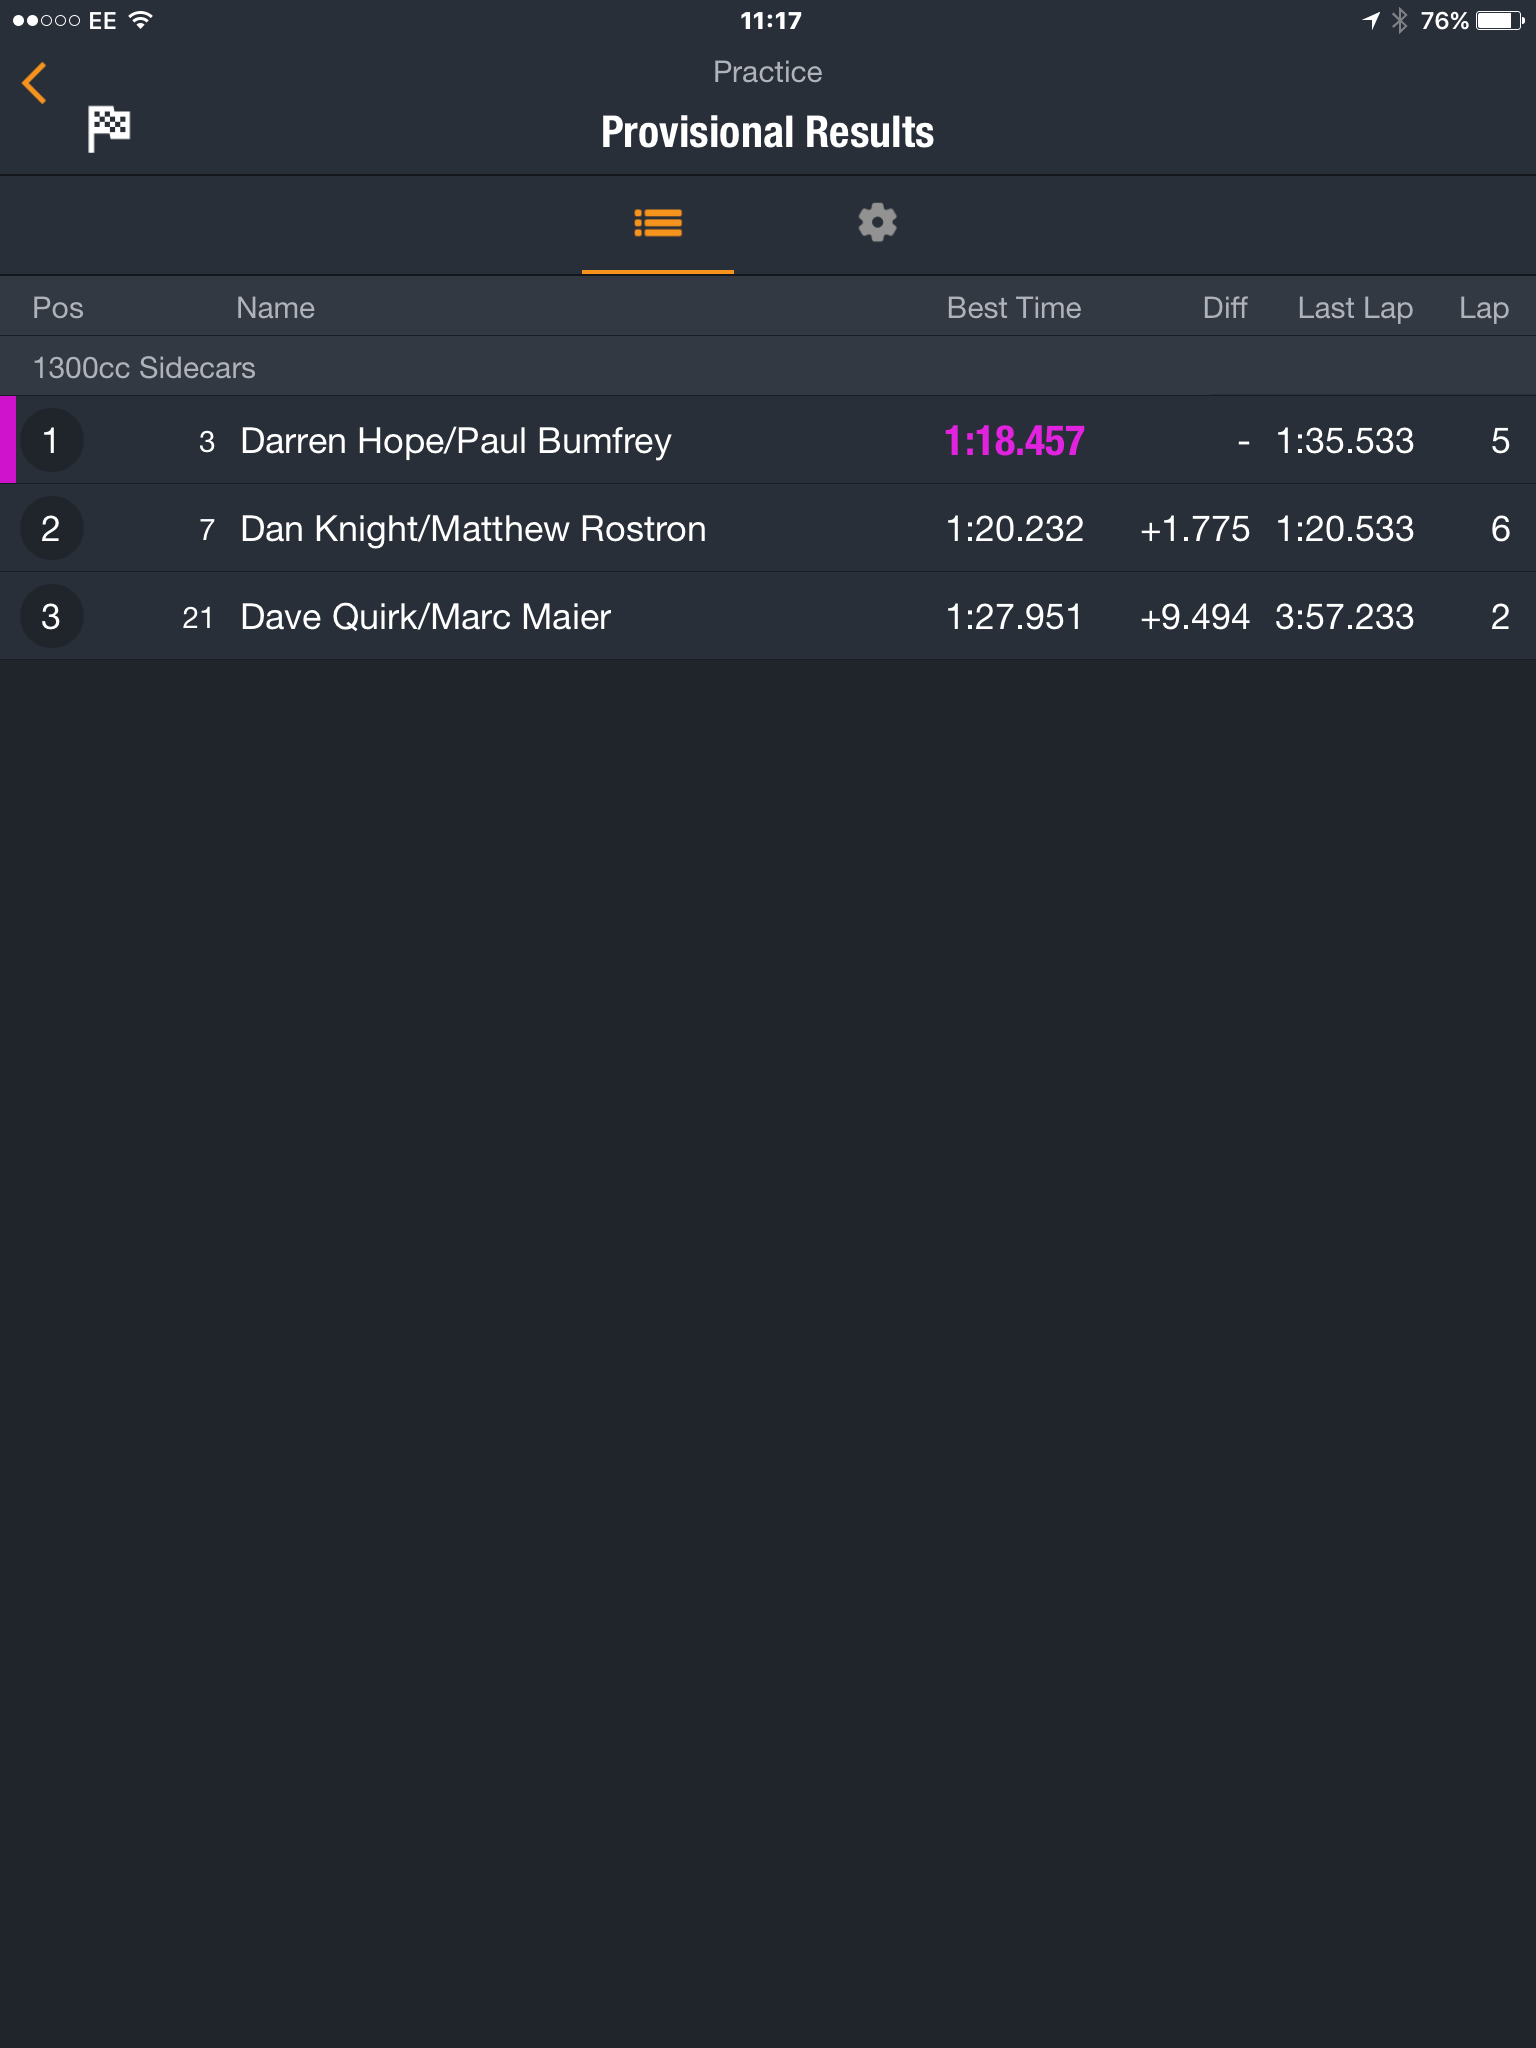
Task: Tap the Provisional Results title
Action: tap(767, 132)
